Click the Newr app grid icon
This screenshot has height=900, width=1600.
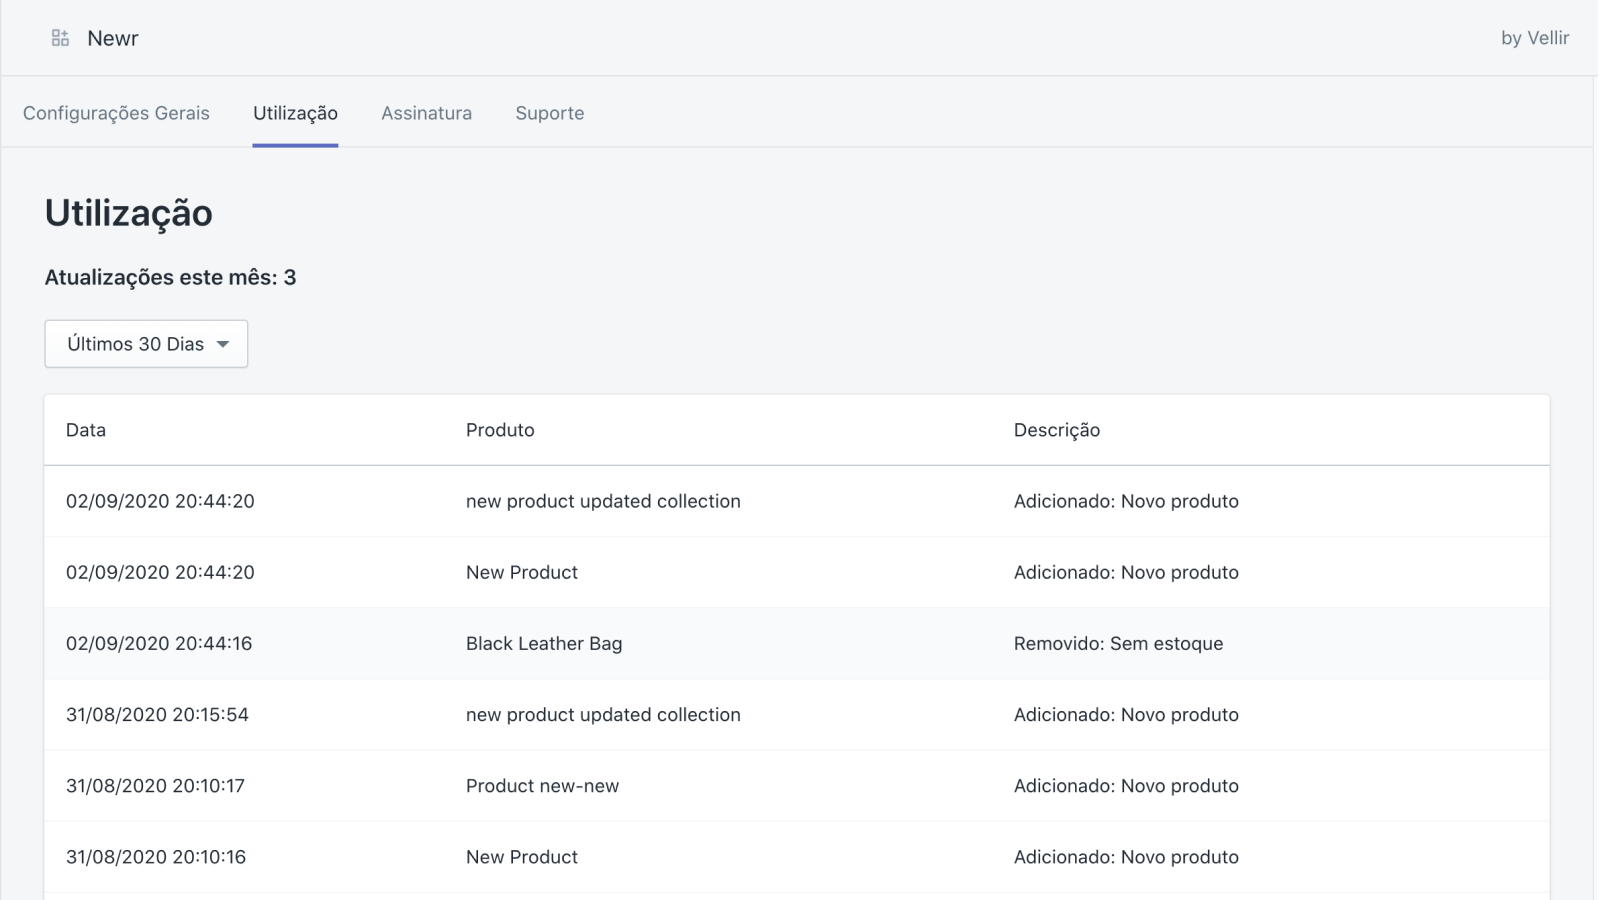click(60, 38)
